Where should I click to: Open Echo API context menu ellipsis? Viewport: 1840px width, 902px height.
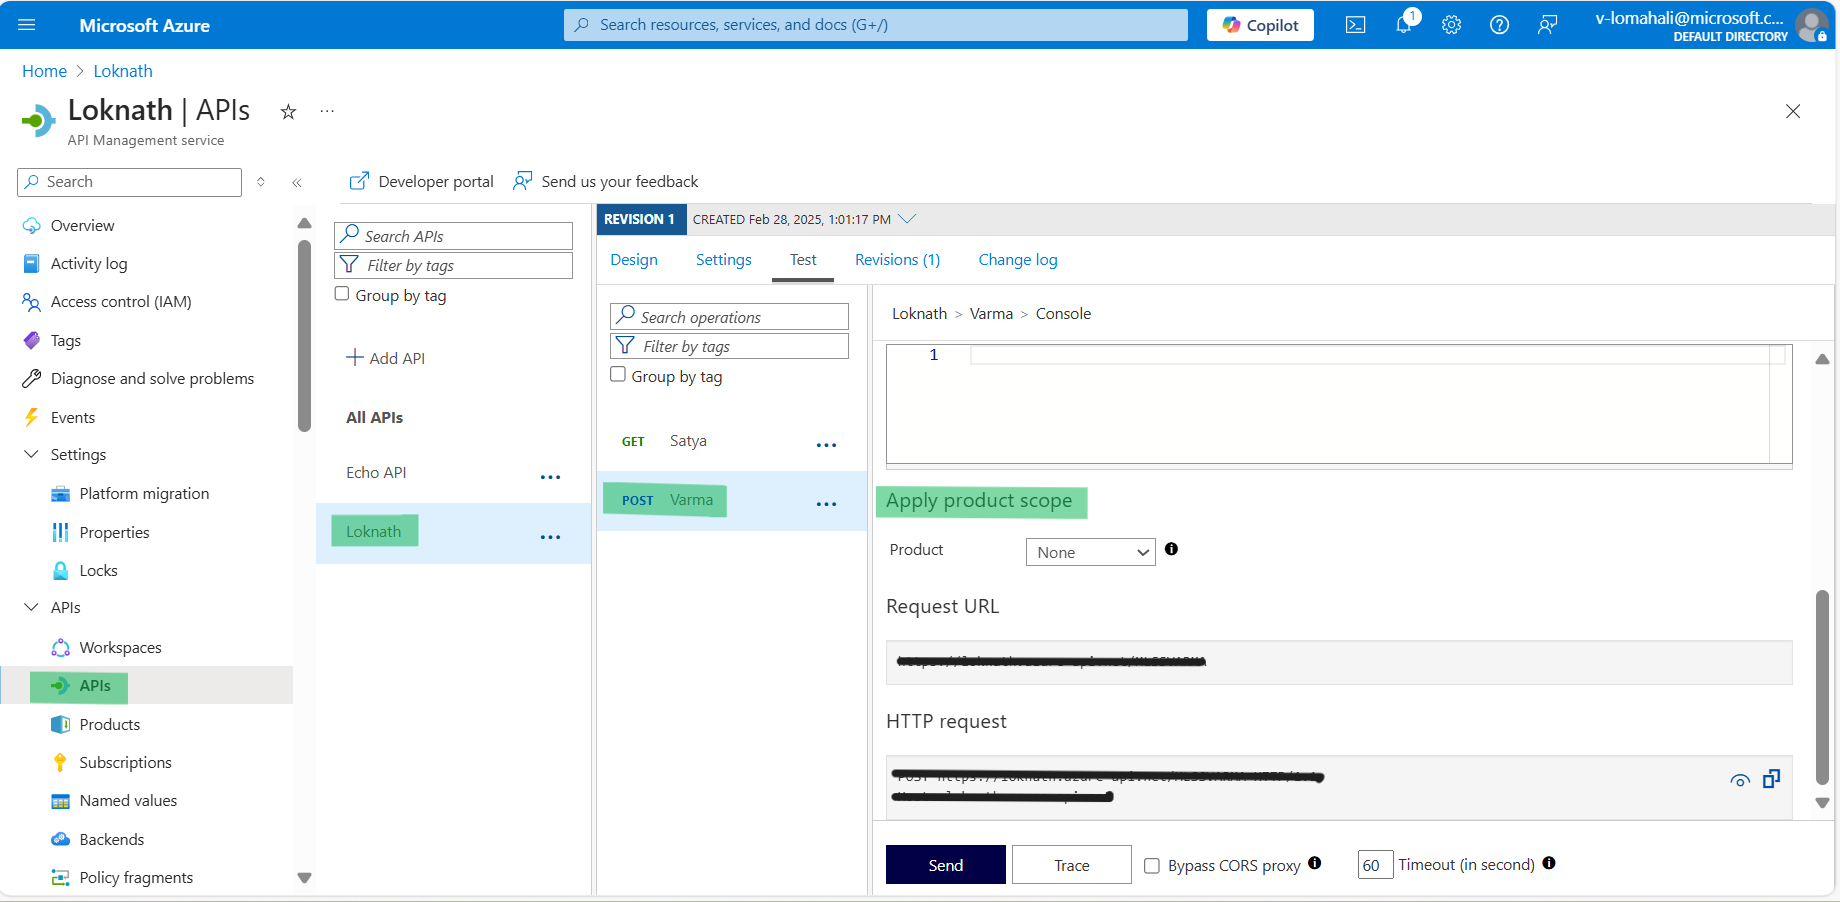[550, 477]
